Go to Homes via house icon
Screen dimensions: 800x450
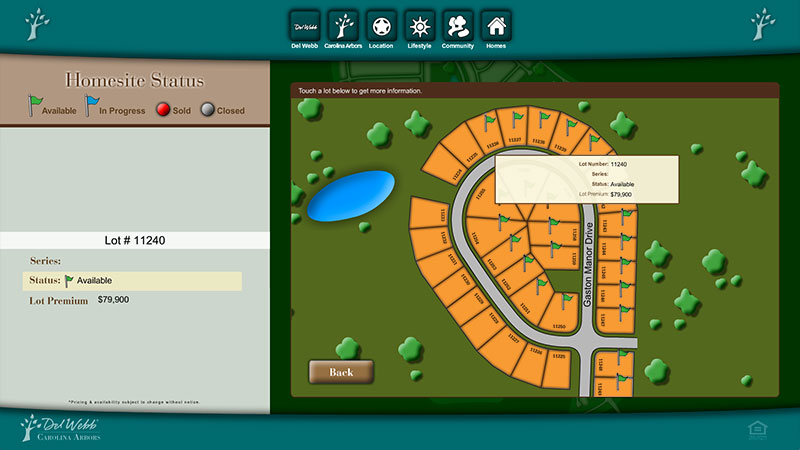point(495,25)
